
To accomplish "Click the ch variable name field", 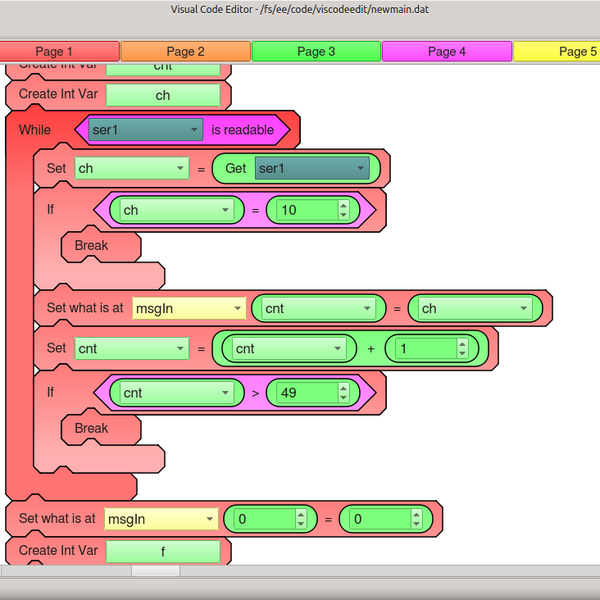I will 162,95.
